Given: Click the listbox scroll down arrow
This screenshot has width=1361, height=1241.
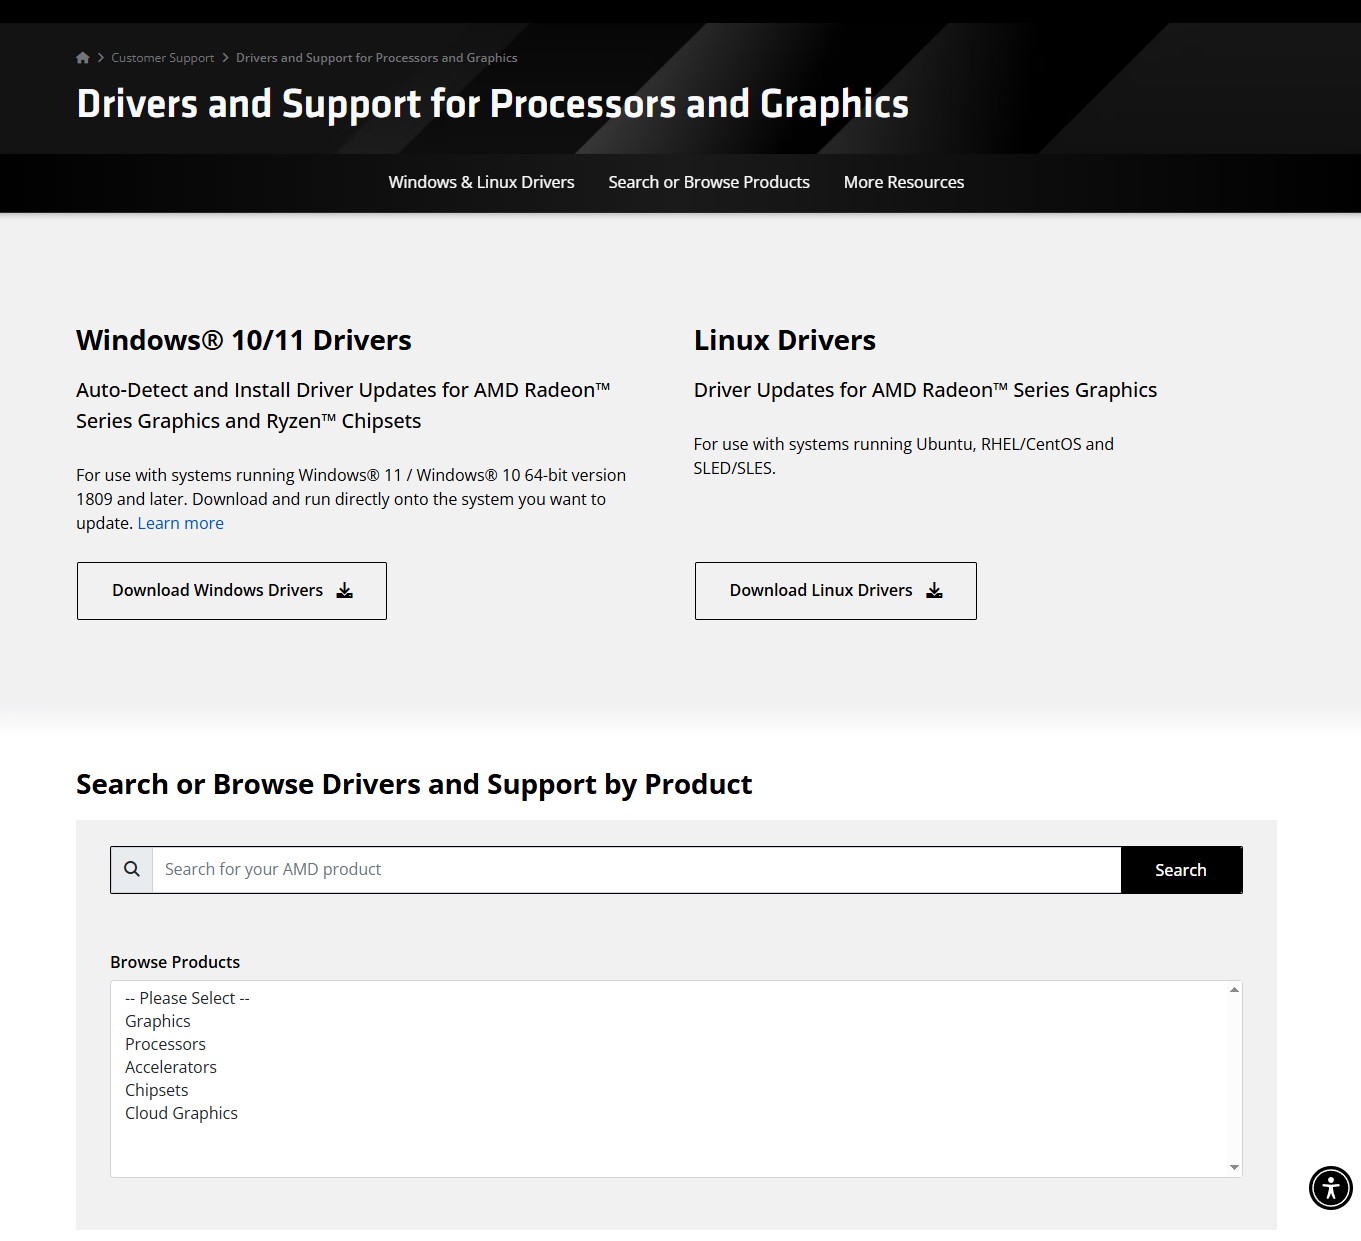Looking at the screenshot, I should pyautogui.click(x=1234, y=1167).
